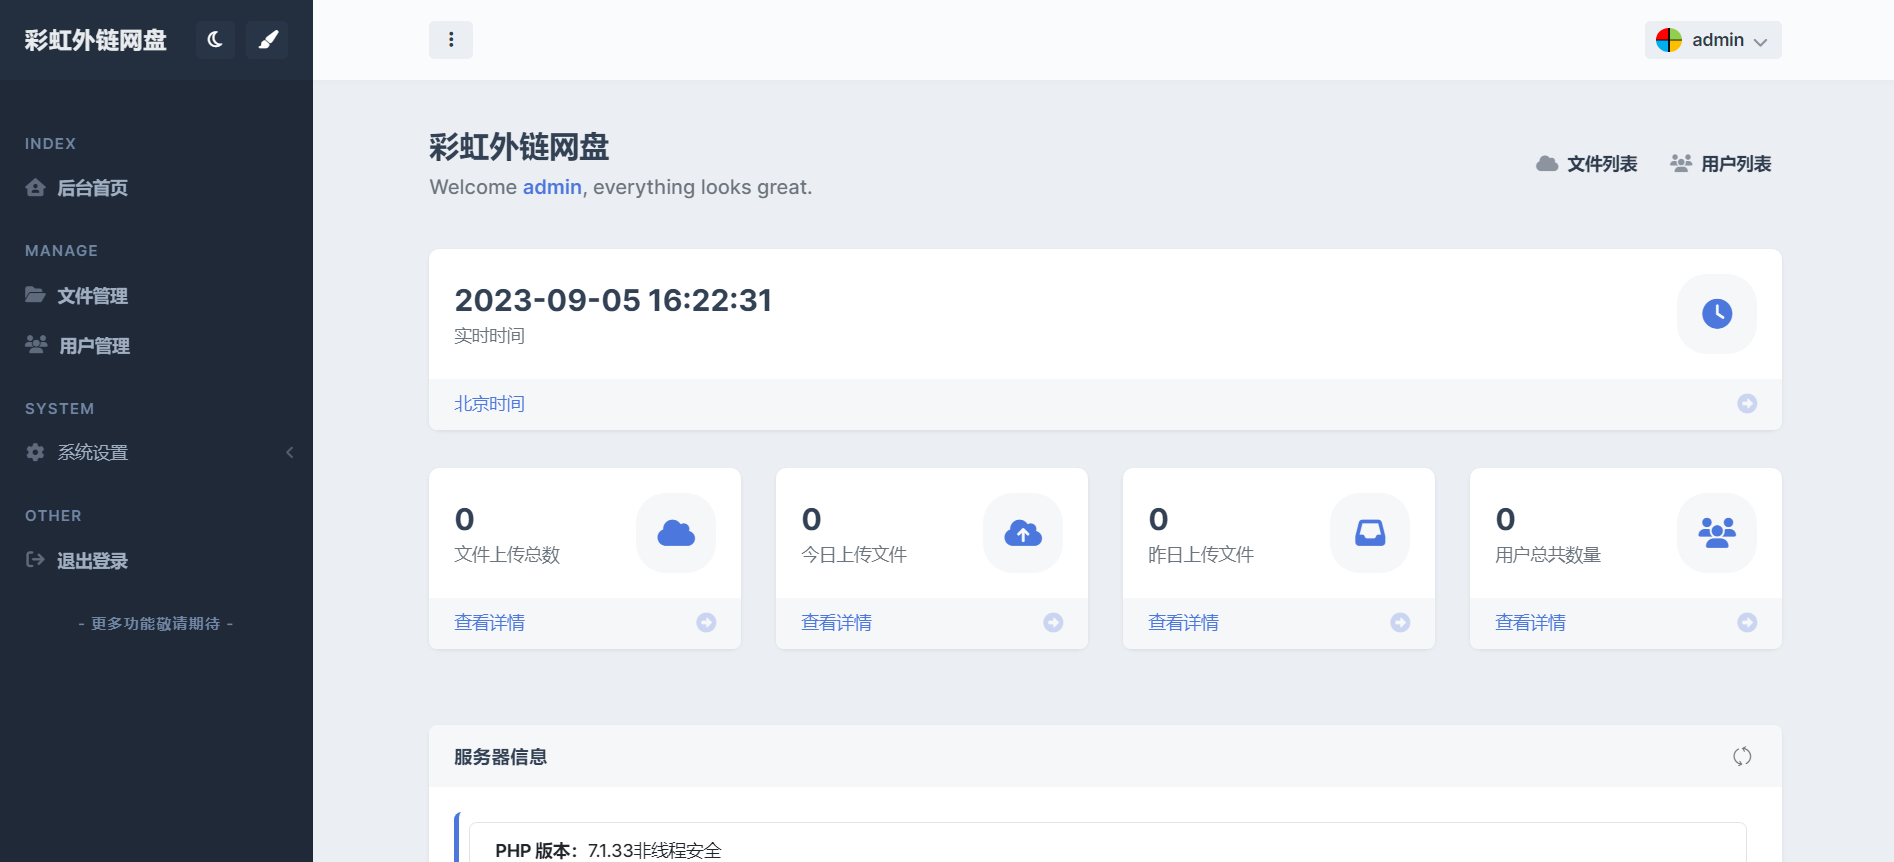Click the users icon beside 用户管理
This screenshot has width=1894, height=862.
tap(36, 344)
